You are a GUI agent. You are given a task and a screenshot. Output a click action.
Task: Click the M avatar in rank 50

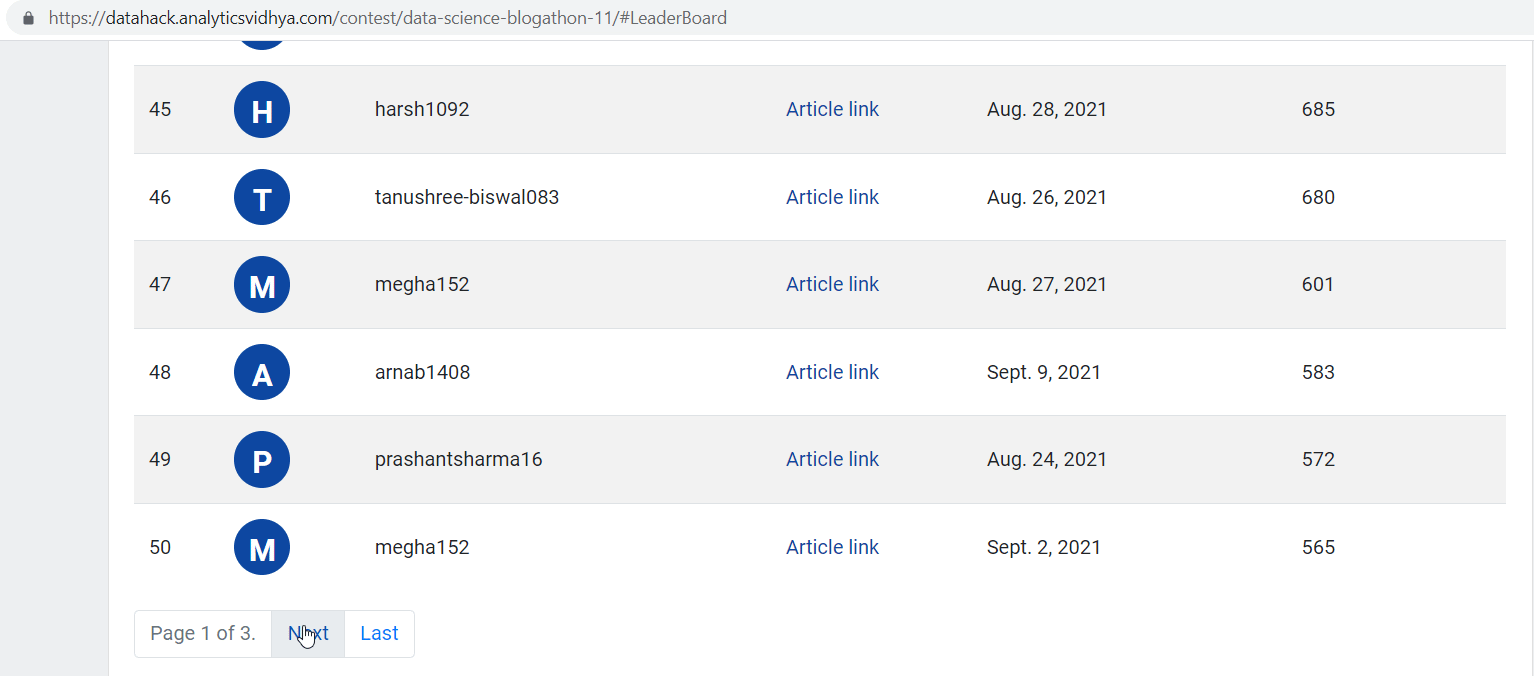click(x=262, y=547)
